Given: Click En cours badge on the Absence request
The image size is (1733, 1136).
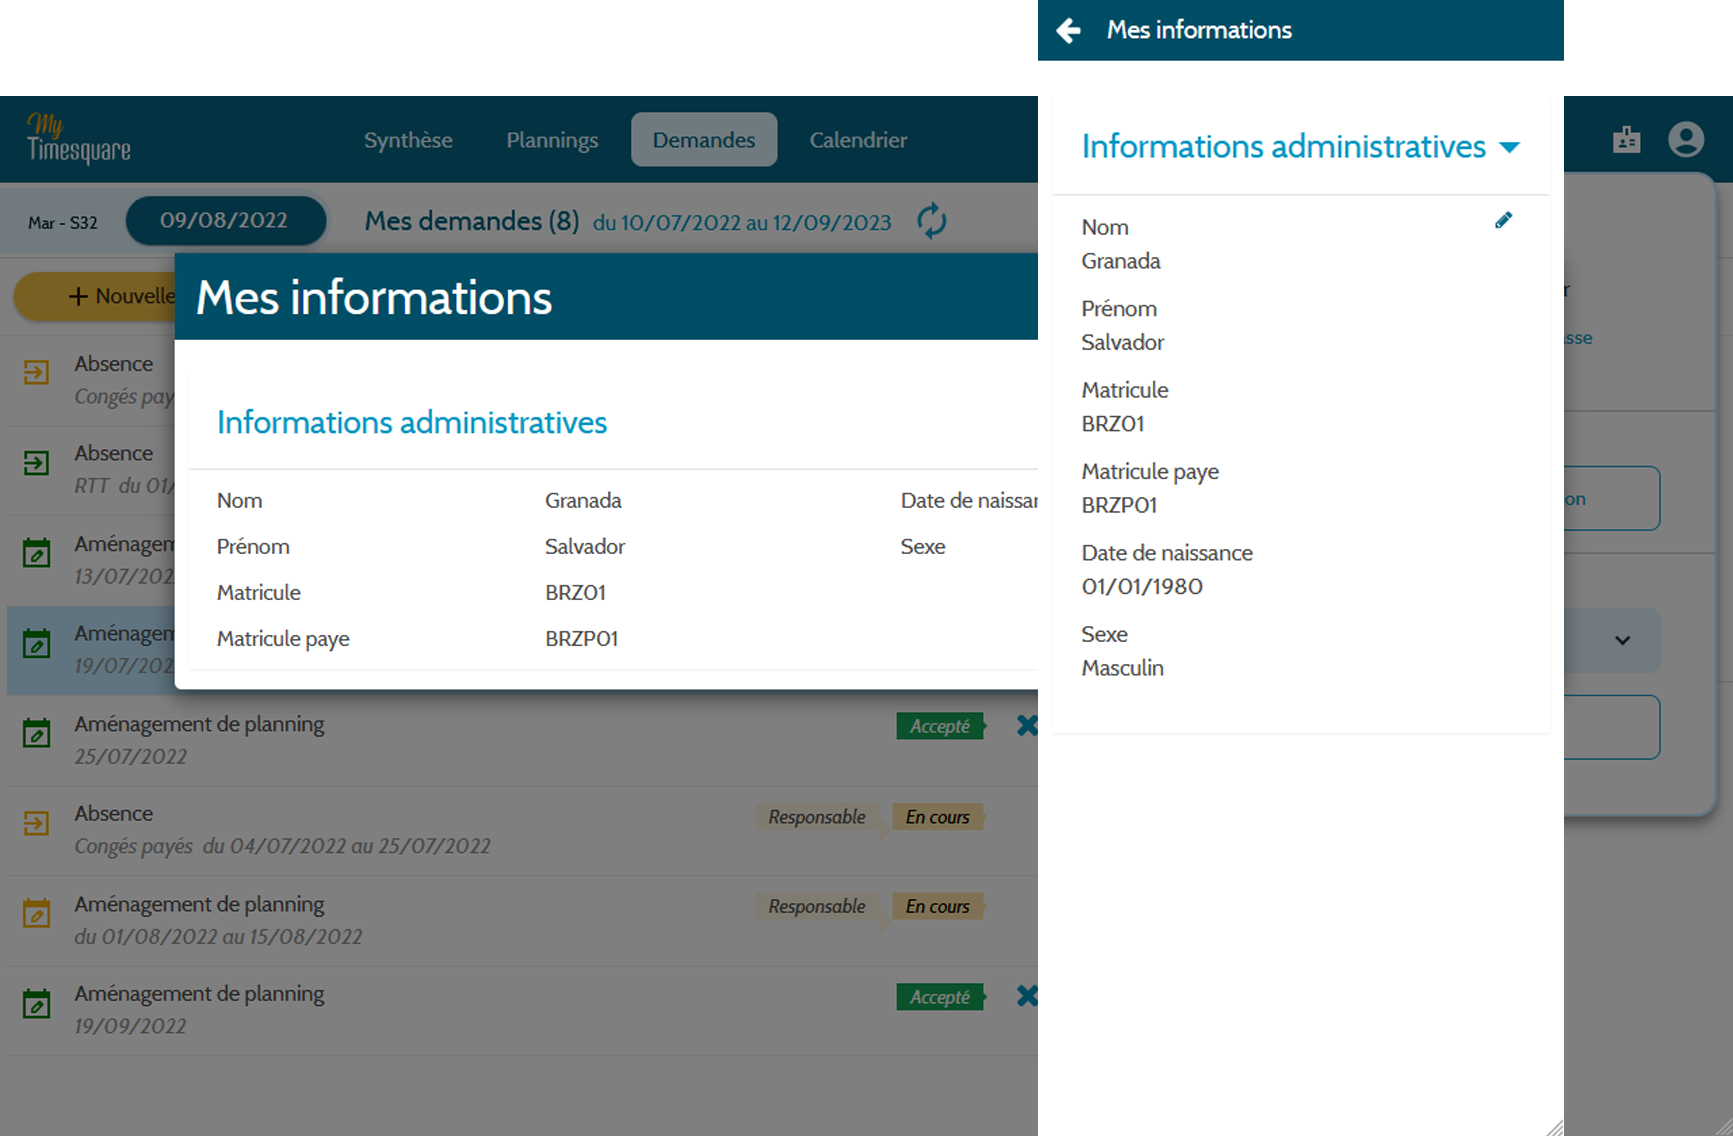Looking at the screenshot, I should (938, 817).
